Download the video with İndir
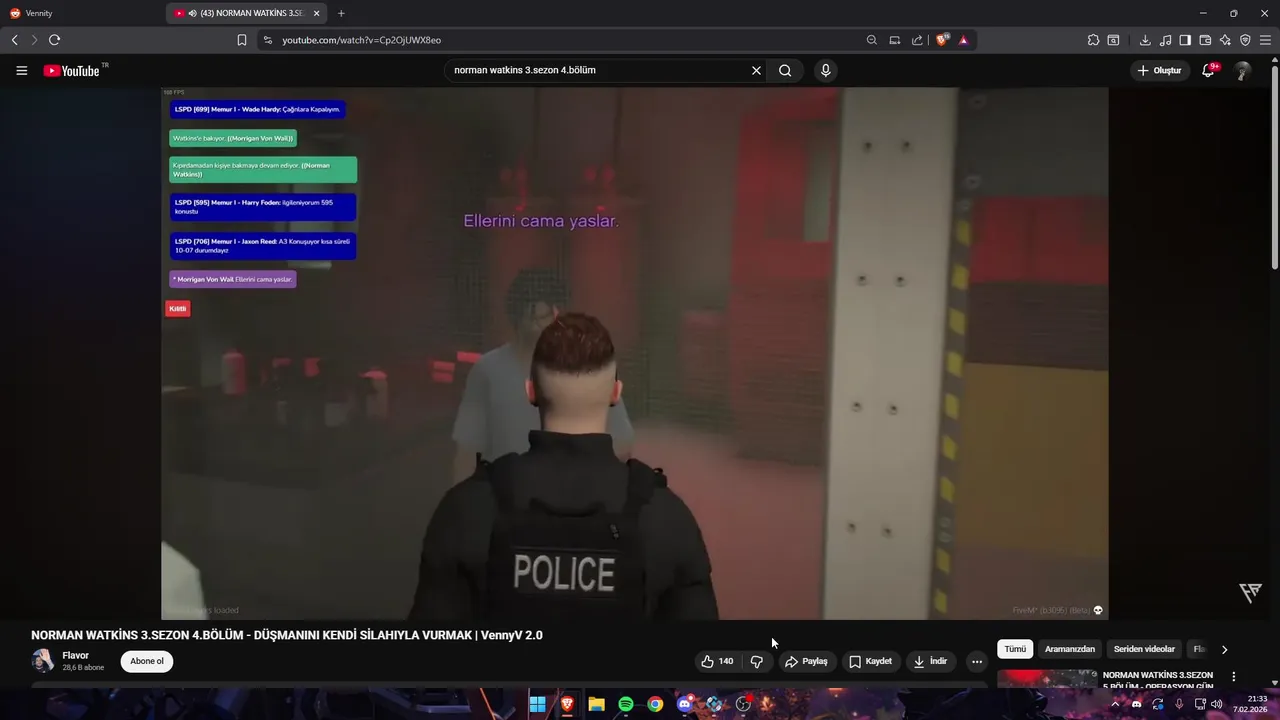Viewport: 1280px width, 720px height. pyautogui.click(x=930, y=661)
